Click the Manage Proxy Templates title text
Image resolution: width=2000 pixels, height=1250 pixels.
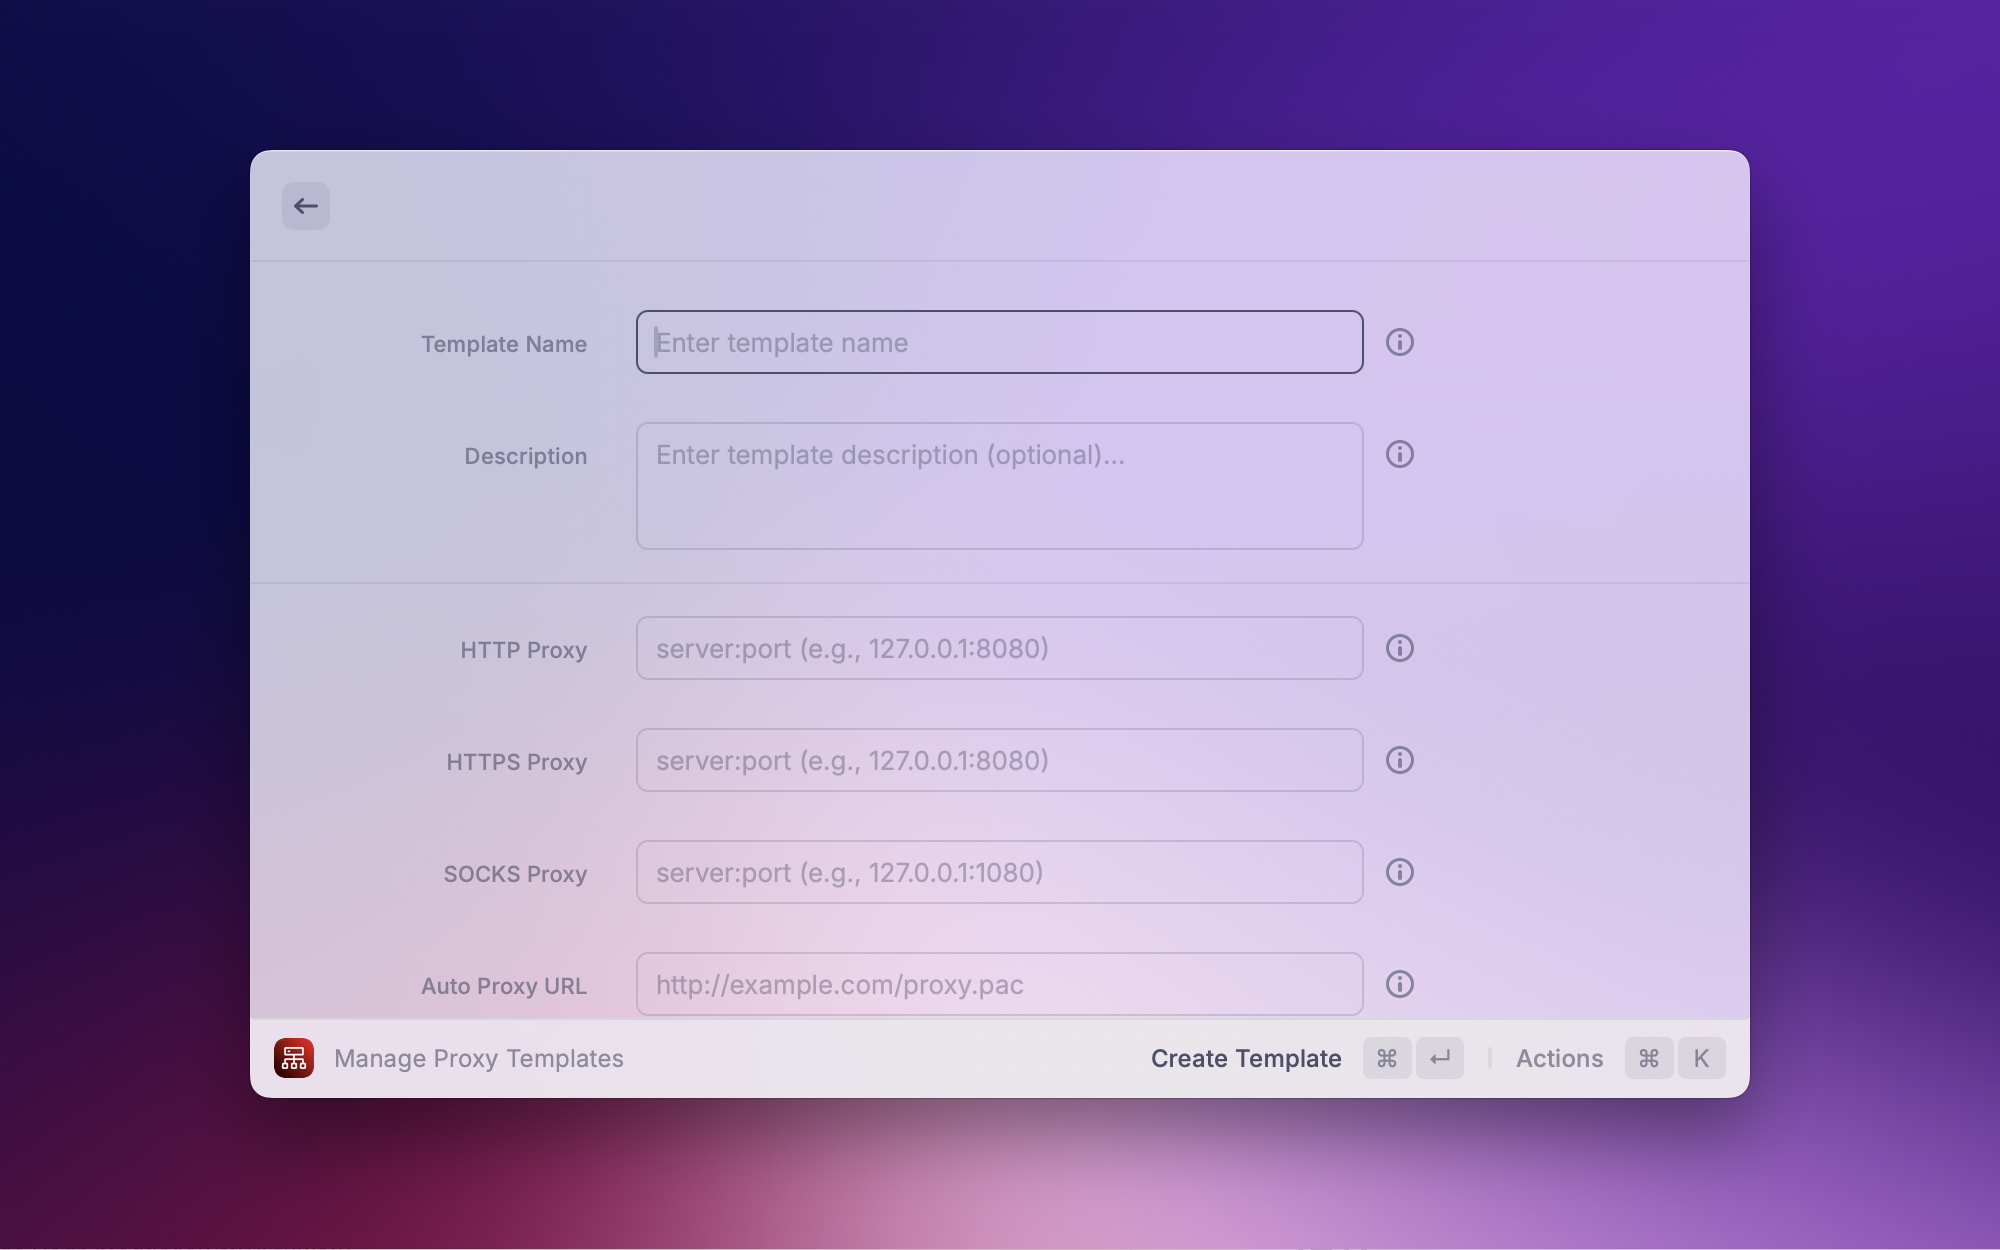click(x=478, y=1058)
